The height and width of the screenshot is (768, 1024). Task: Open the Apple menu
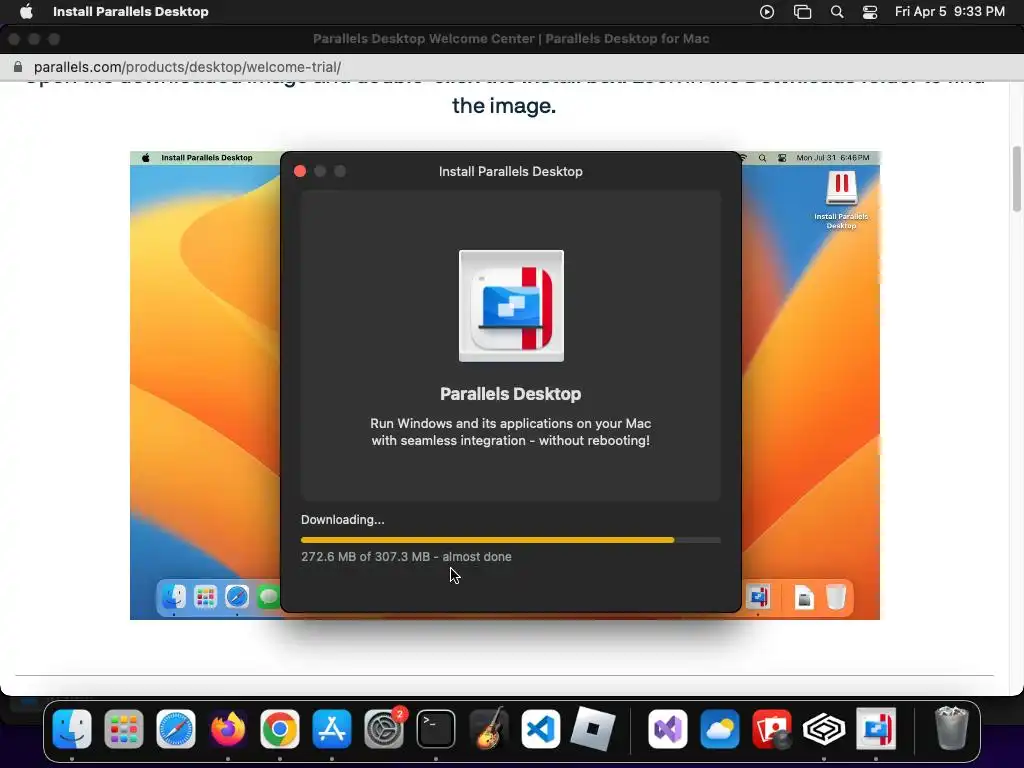coord(26,12)
